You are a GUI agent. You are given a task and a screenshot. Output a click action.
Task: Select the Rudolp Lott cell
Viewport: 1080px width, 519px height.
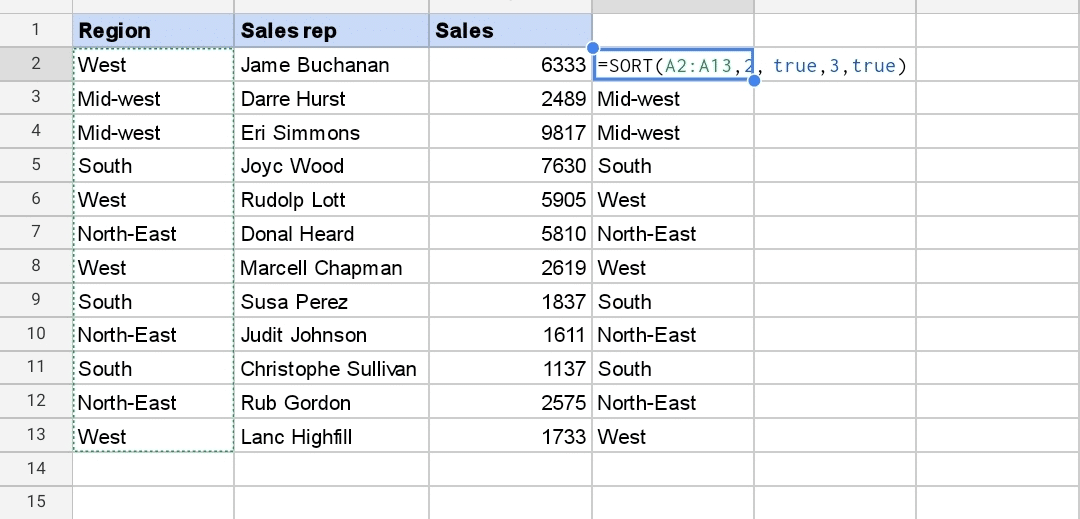click(x=331, y=200)
